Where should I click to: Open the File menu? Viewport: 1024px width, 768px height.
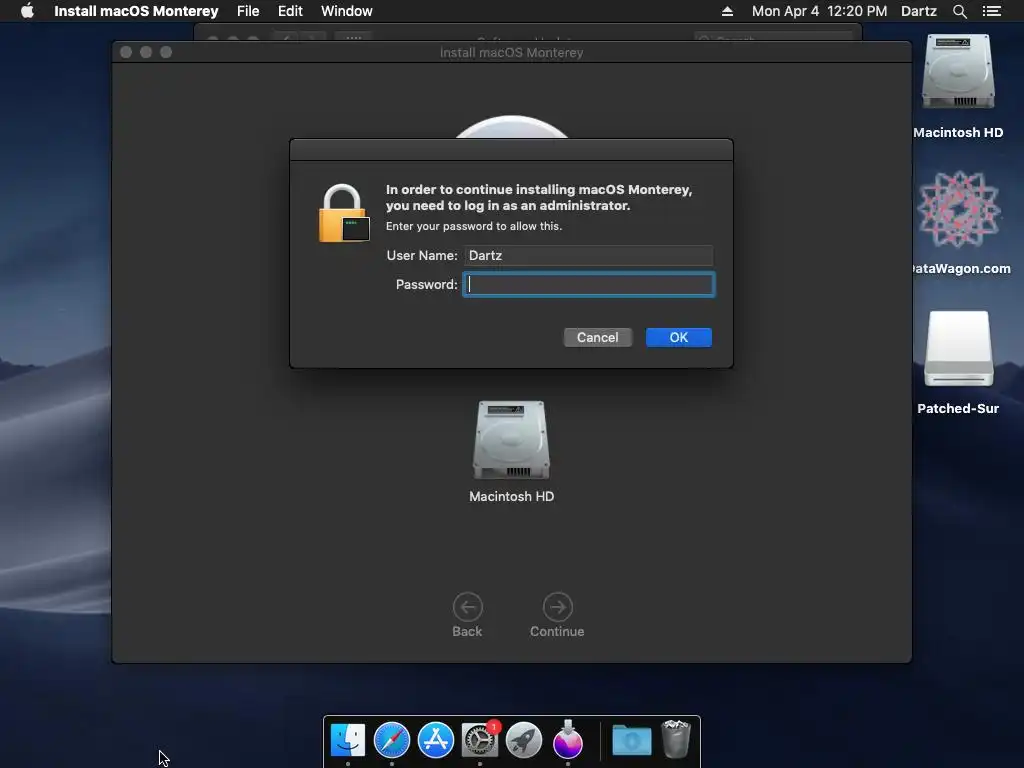click(x=248, y=11)
